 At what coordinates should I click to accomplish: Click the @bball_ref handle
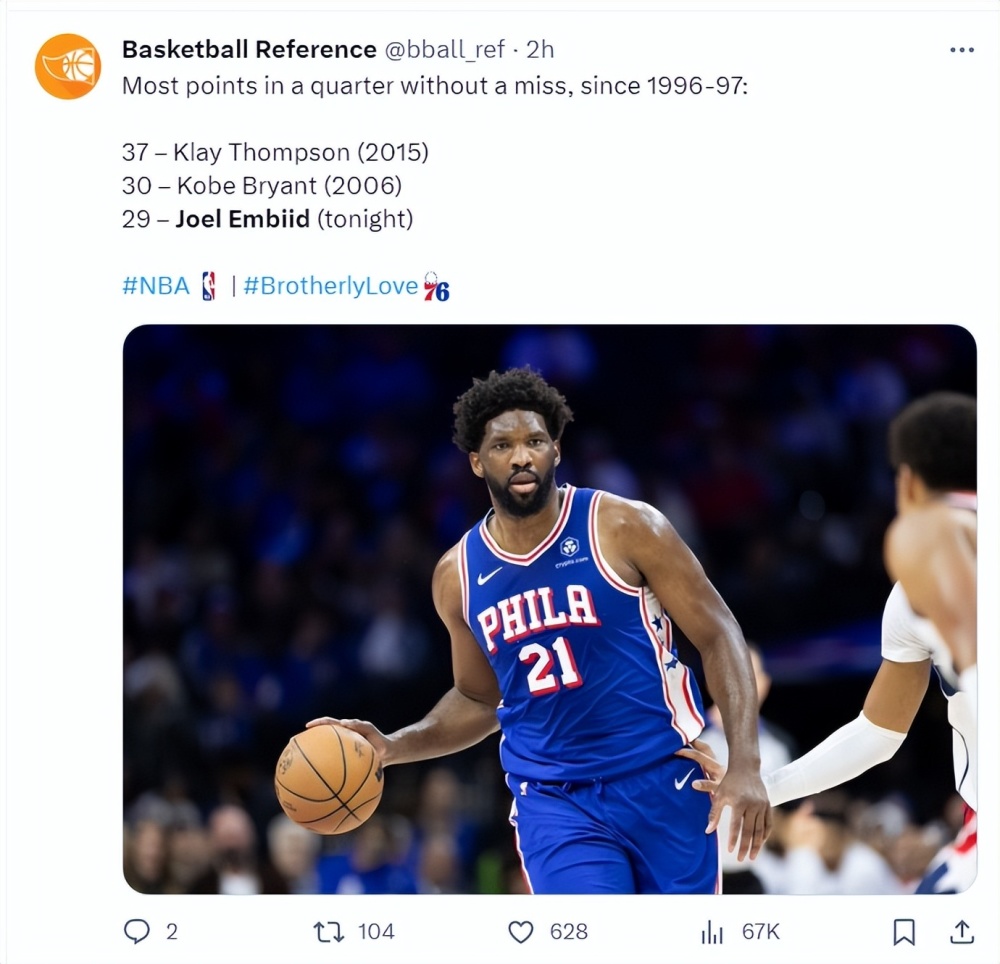[x=444, y=49]
